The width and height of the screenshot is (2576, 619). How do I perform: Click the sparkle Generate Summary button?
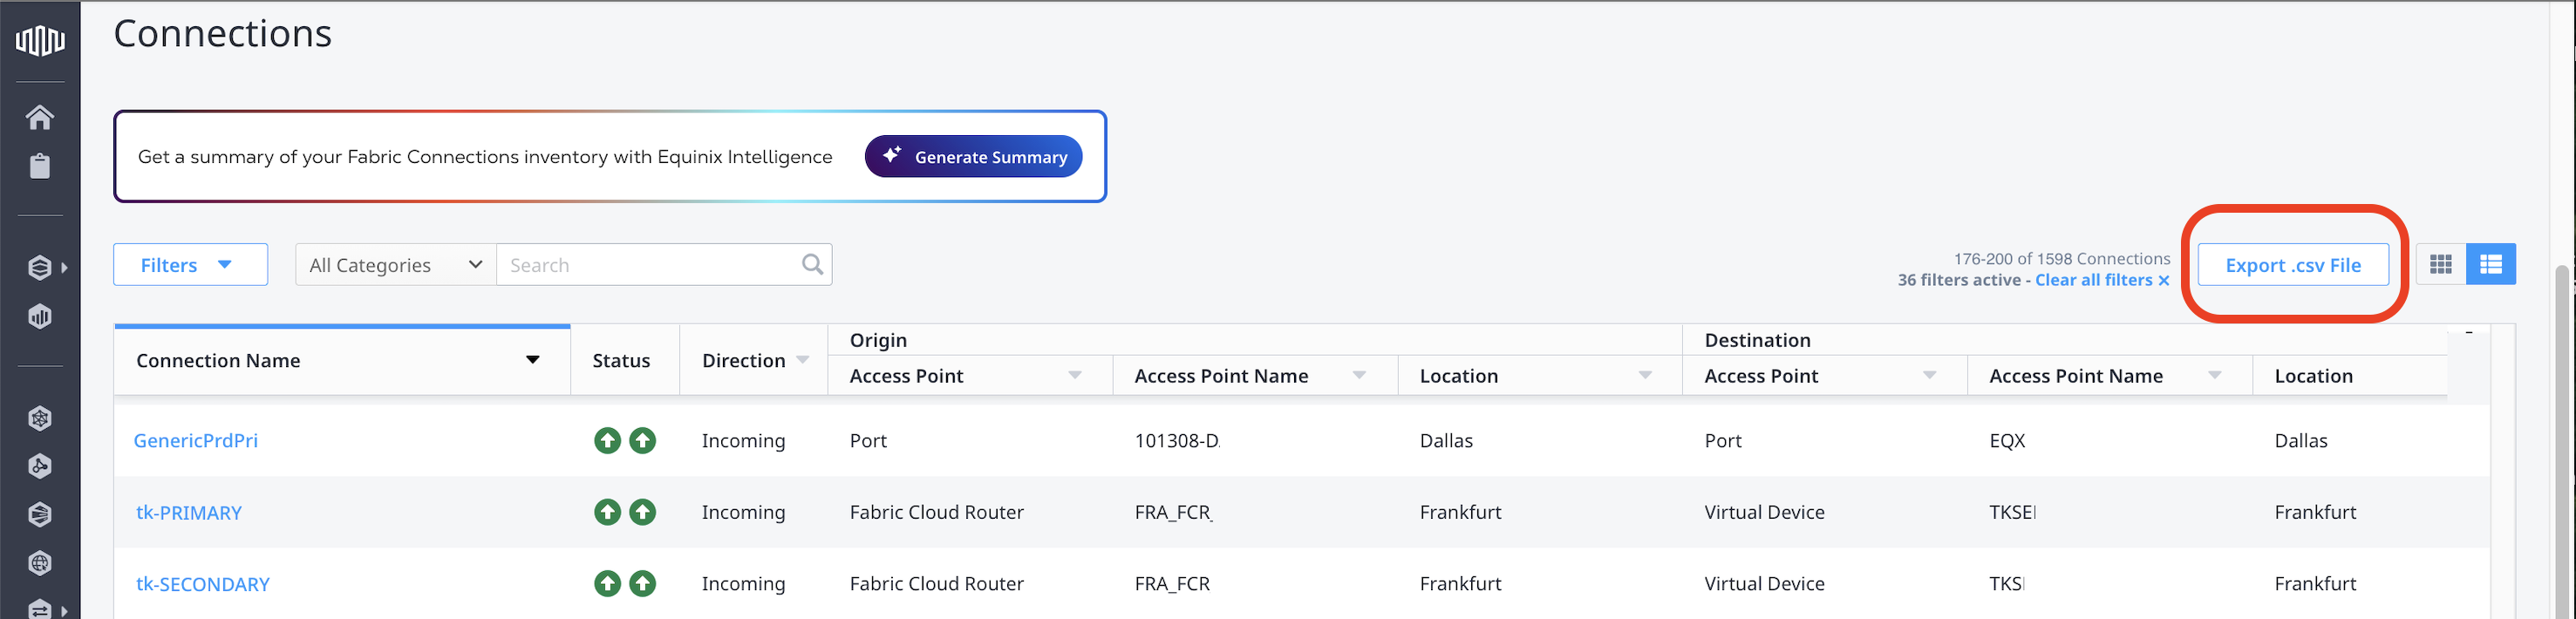973,157
